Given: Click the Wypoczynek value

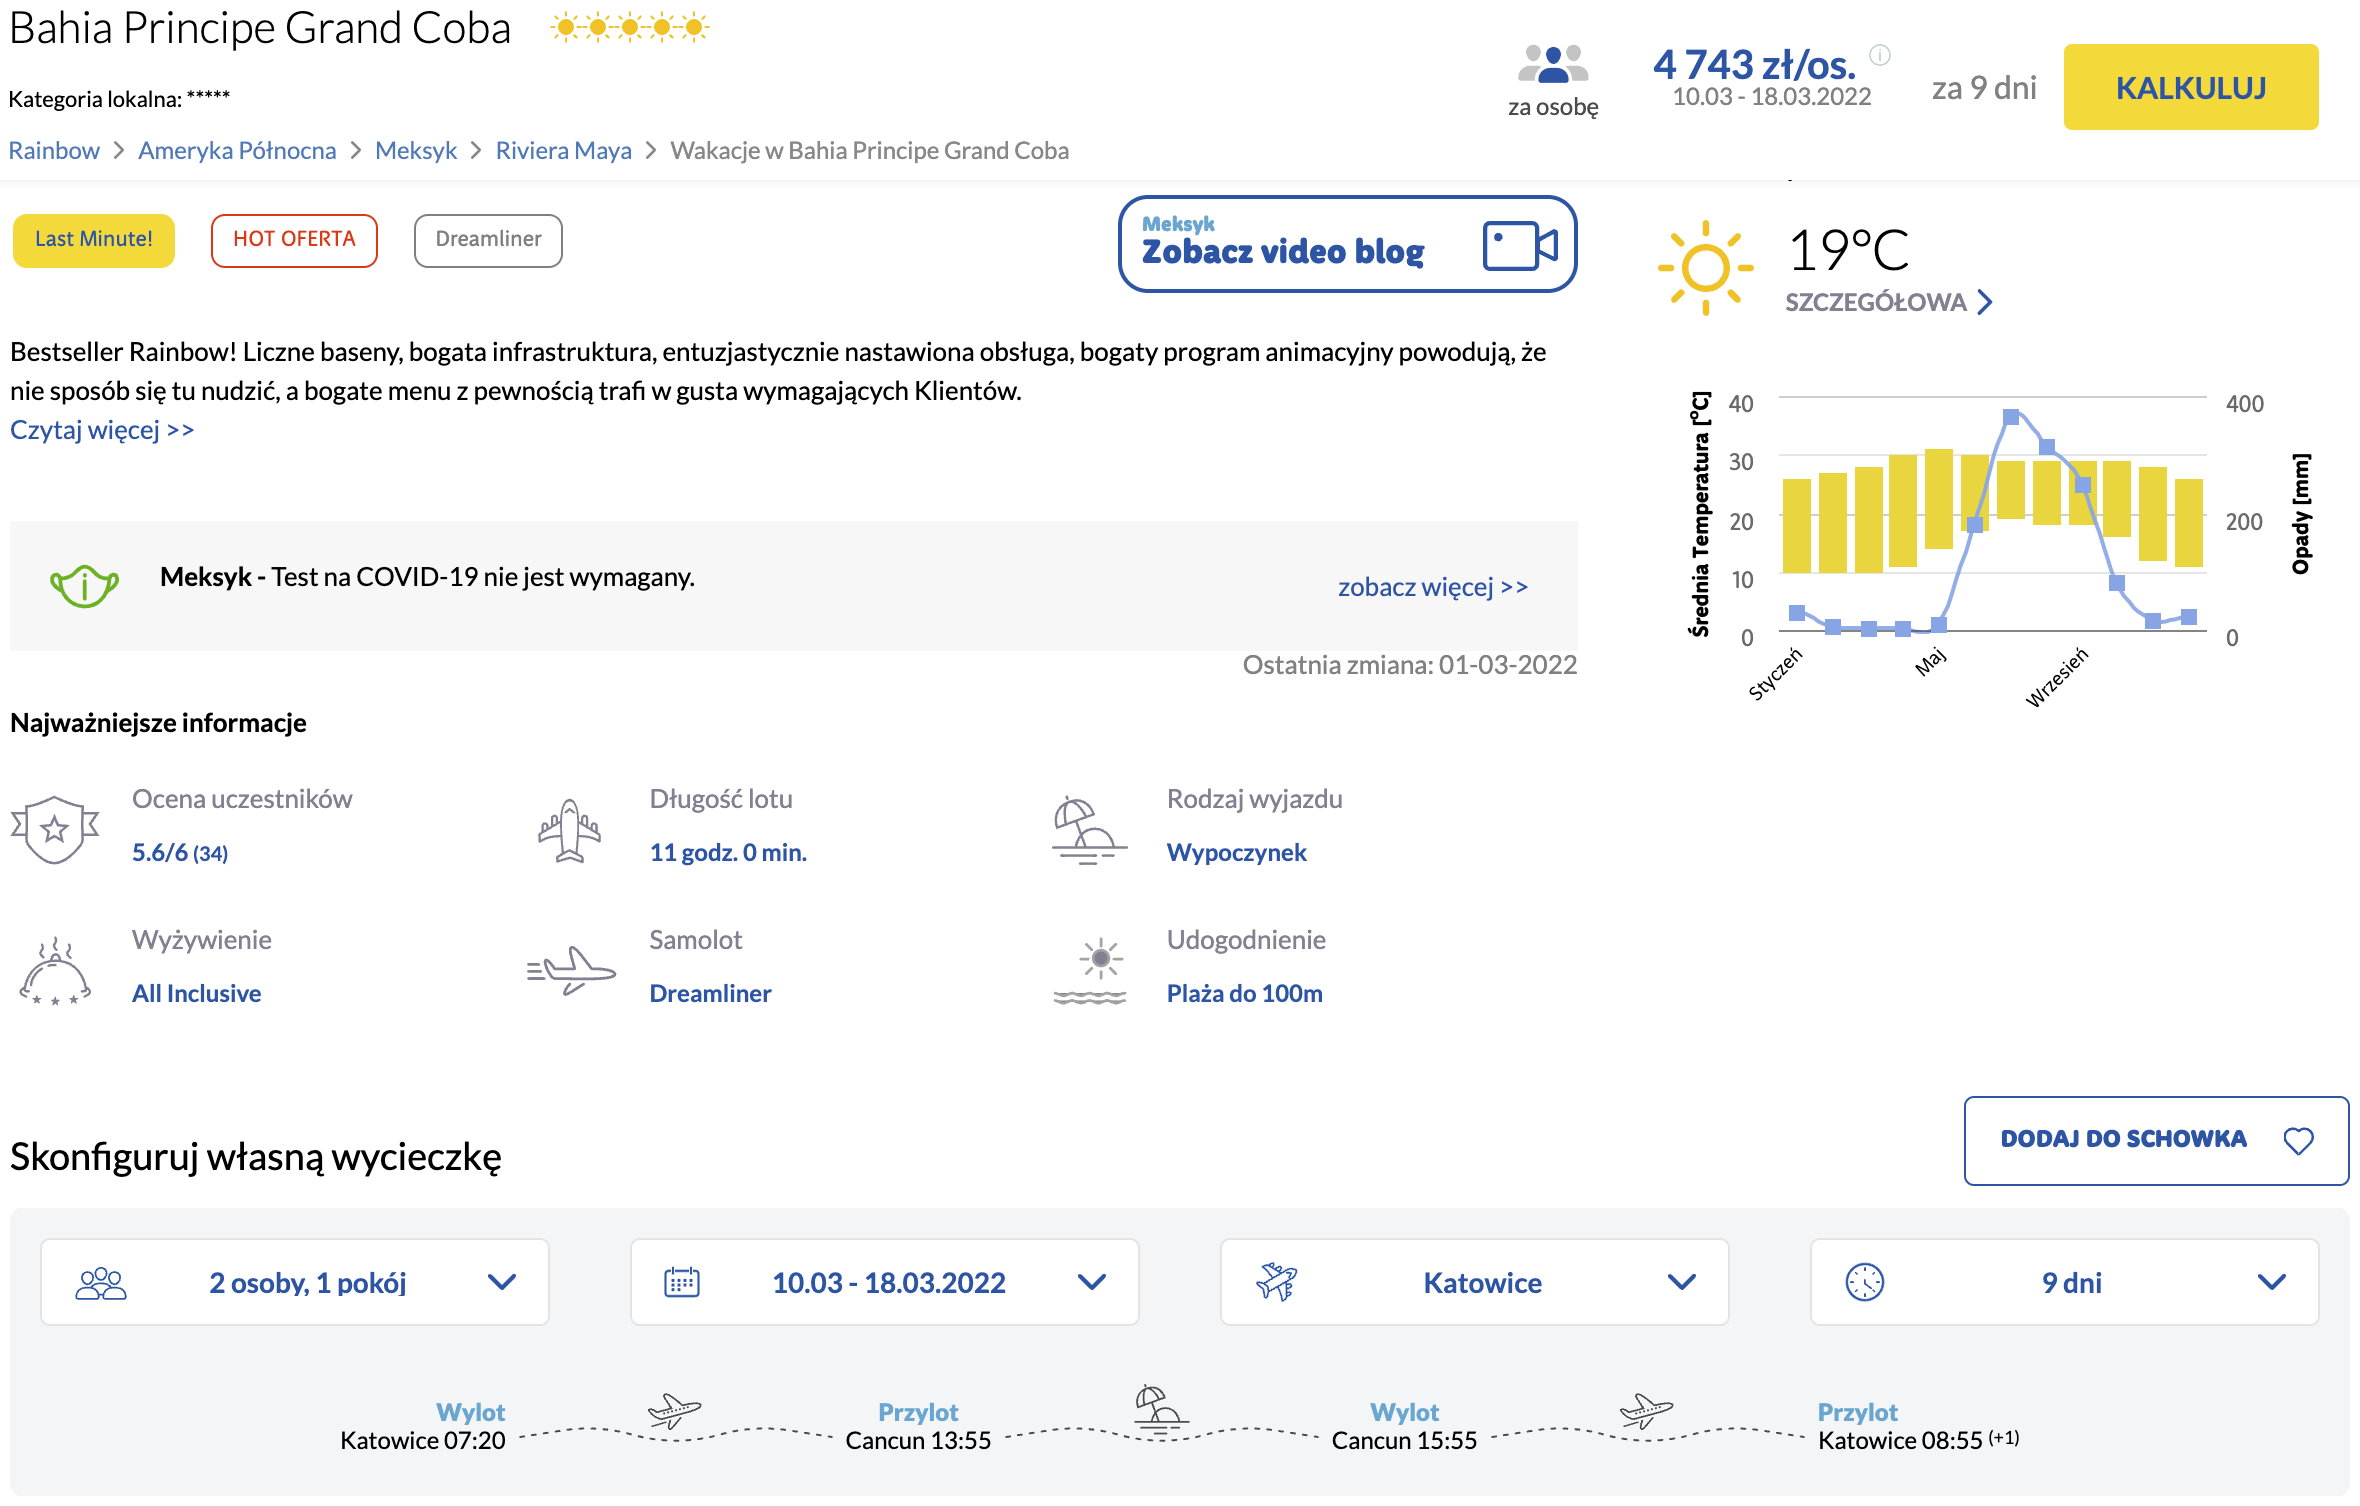Looking at the screenshot, I should (1237, 853).
